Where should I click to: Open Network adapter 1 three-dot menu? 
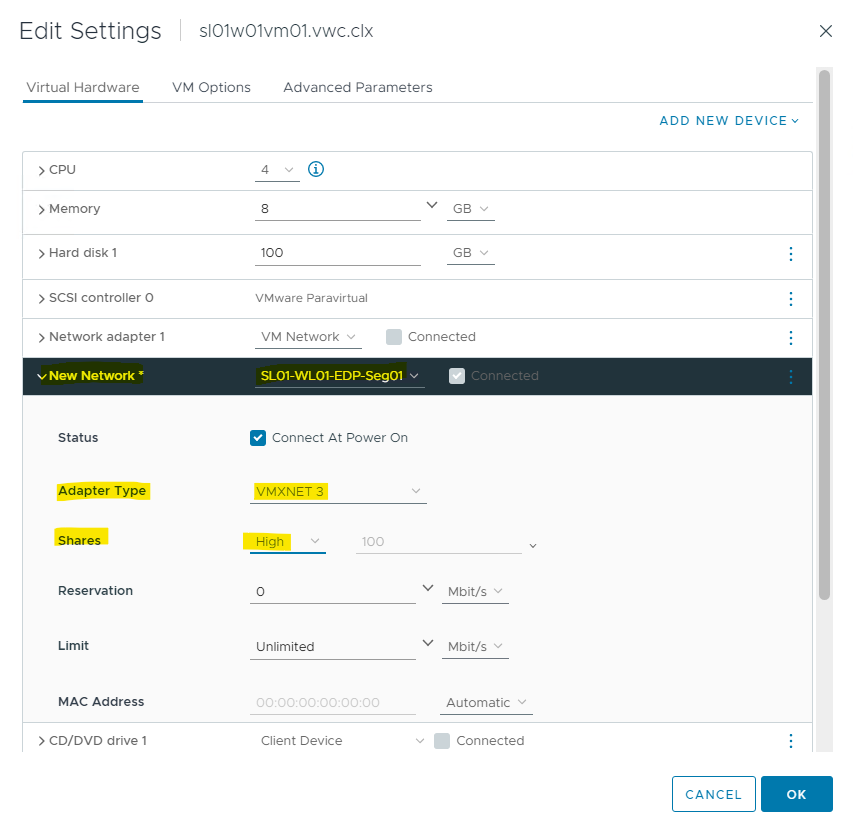pos(790,338)
